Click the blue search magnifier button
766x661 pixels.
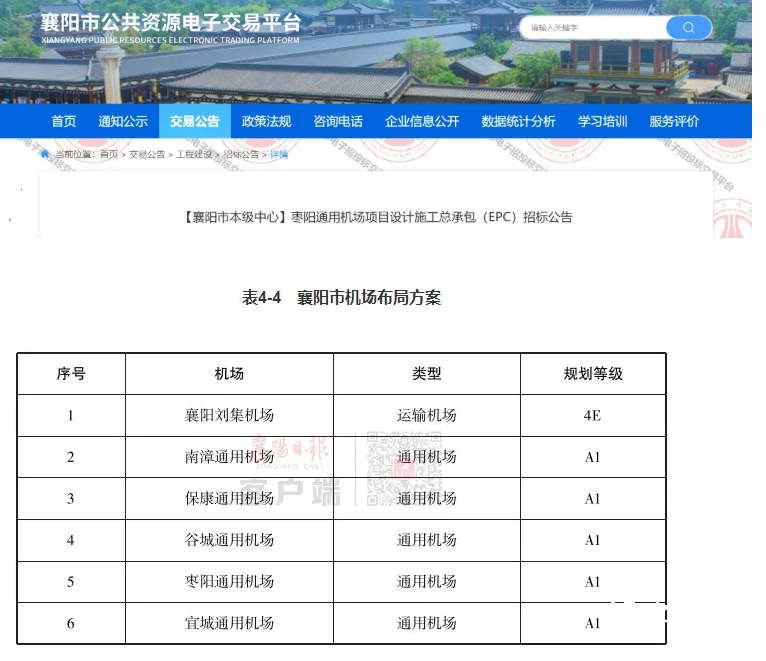688,27
